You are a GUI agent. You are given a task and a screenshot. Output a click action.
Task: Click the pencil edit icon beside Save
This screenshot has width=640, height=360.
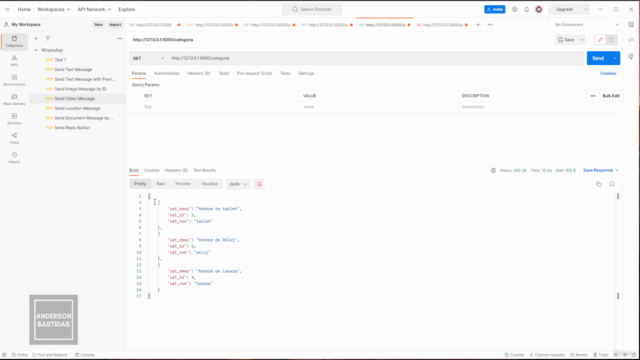(x=600, y=40)
